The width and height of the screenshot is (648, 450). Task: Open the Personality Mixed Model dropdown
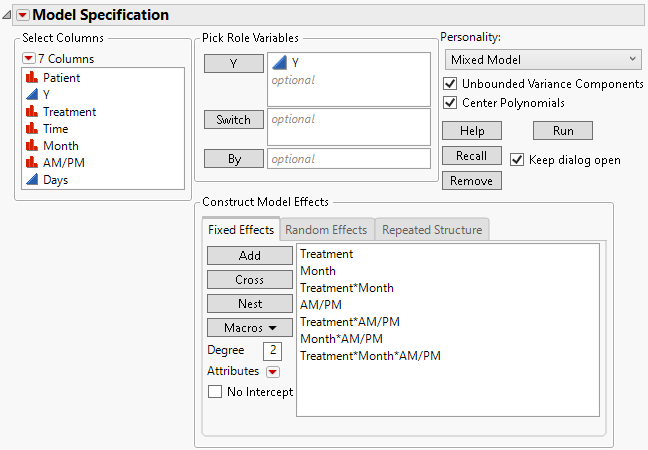542,60
